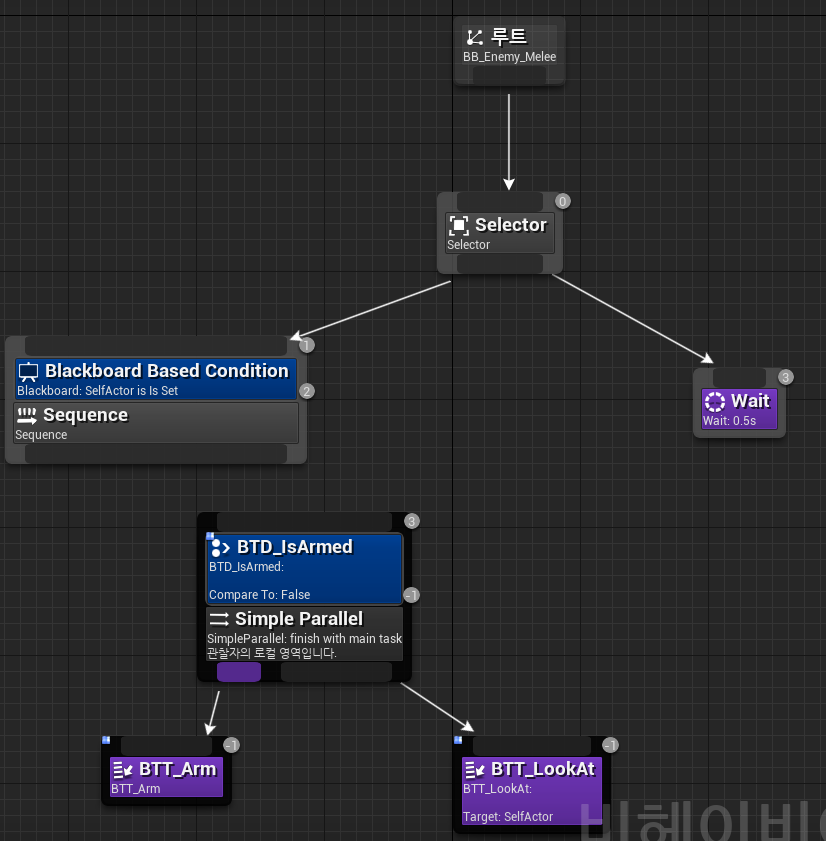Screen dimensions: 826x841
Task: Click the -1 badge beside Simple Parallel
Action: point(411,595)
